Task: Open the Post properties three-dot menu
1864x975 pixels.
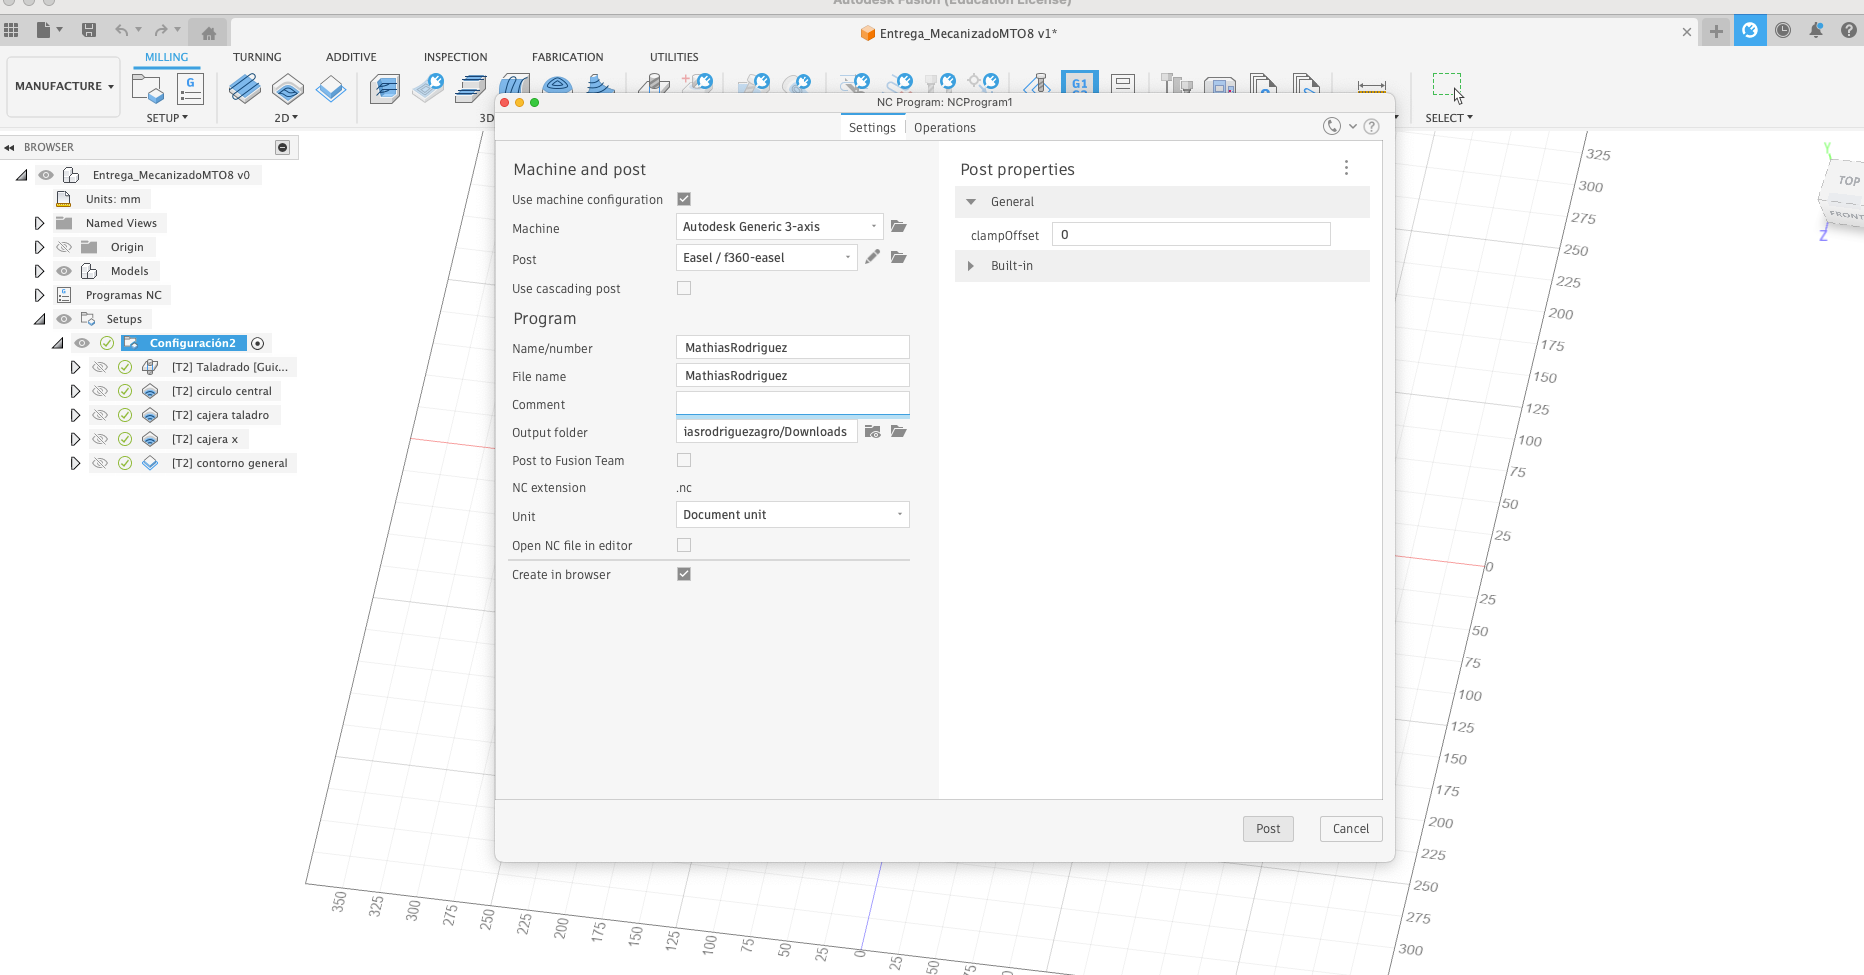Action: click(1346, 168)
